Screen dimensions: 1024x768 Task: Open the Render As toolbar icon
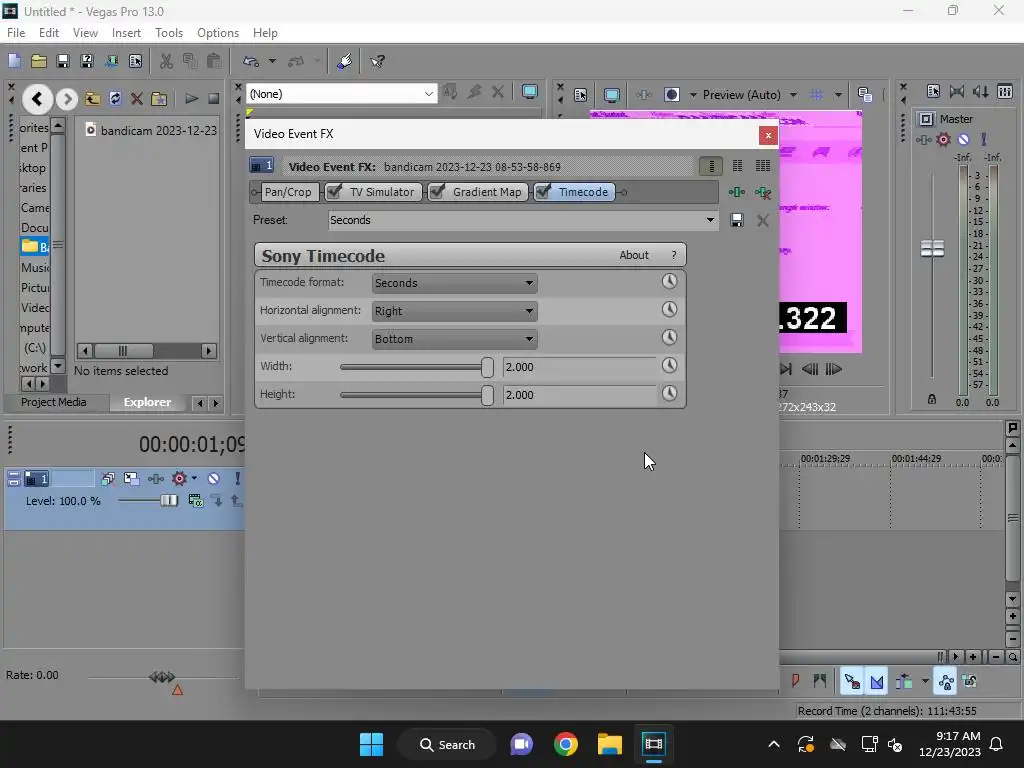click(x=112, y=61)
